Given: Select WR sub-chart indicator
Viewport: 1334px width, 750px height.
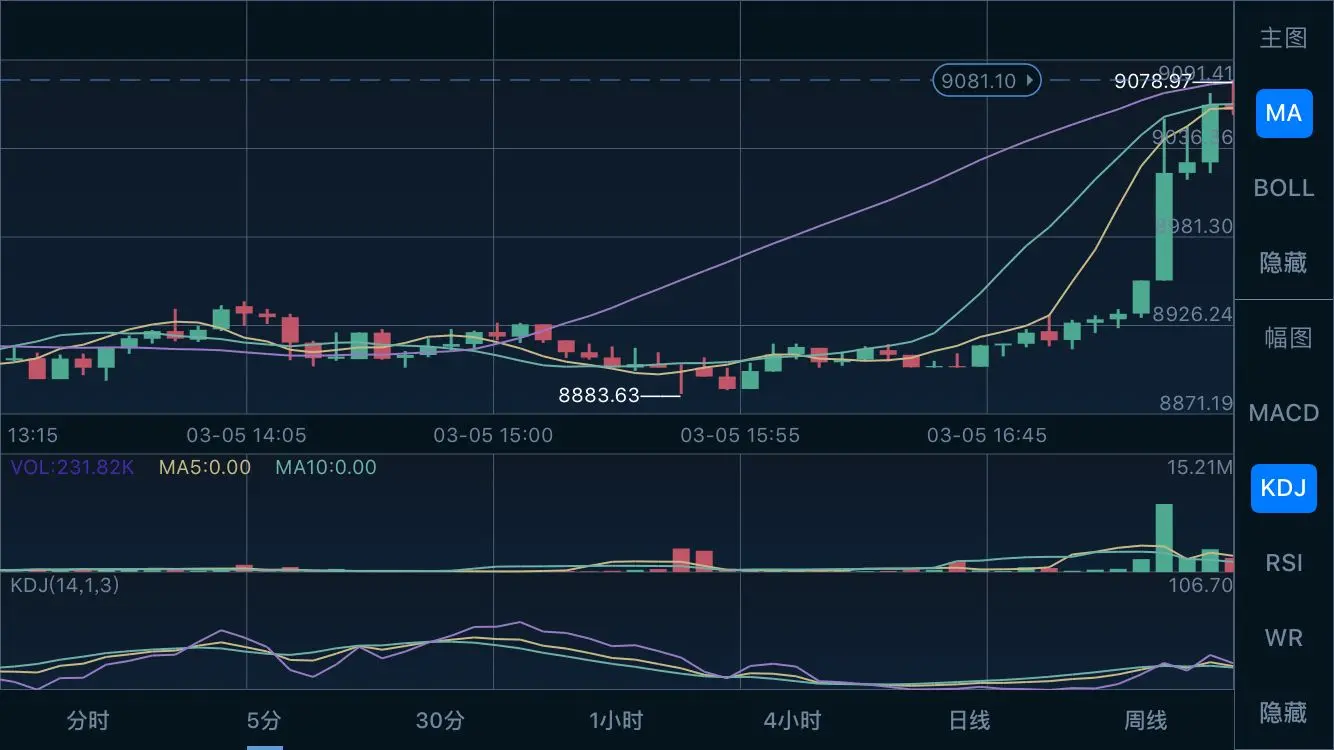Looking at the screenshot, I should click(1283, 638).
